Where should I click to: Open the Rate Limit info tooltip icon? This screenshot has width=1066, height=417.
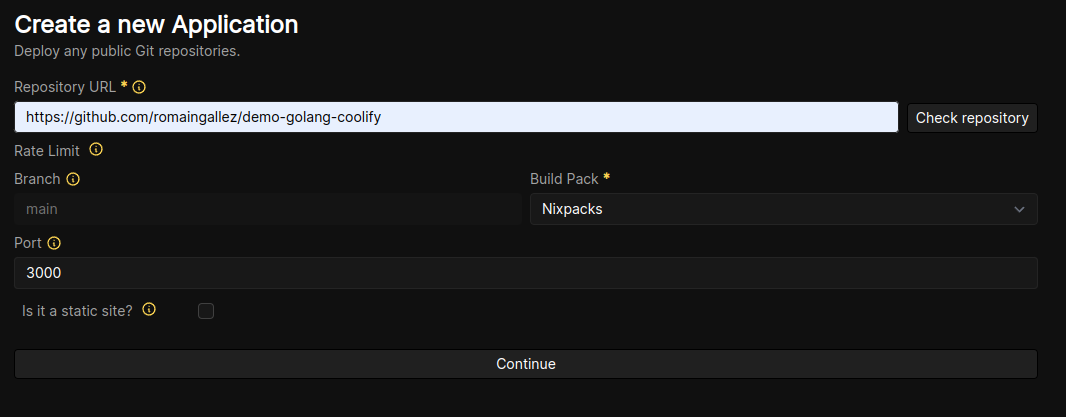[96, 150]
